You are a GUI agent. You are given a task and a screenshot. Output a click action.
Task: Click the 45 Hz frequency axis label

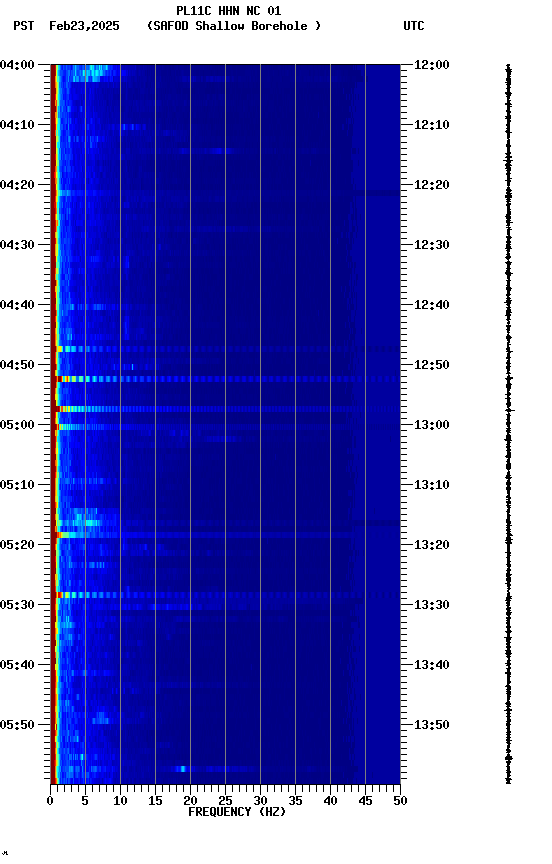(365, 801)
